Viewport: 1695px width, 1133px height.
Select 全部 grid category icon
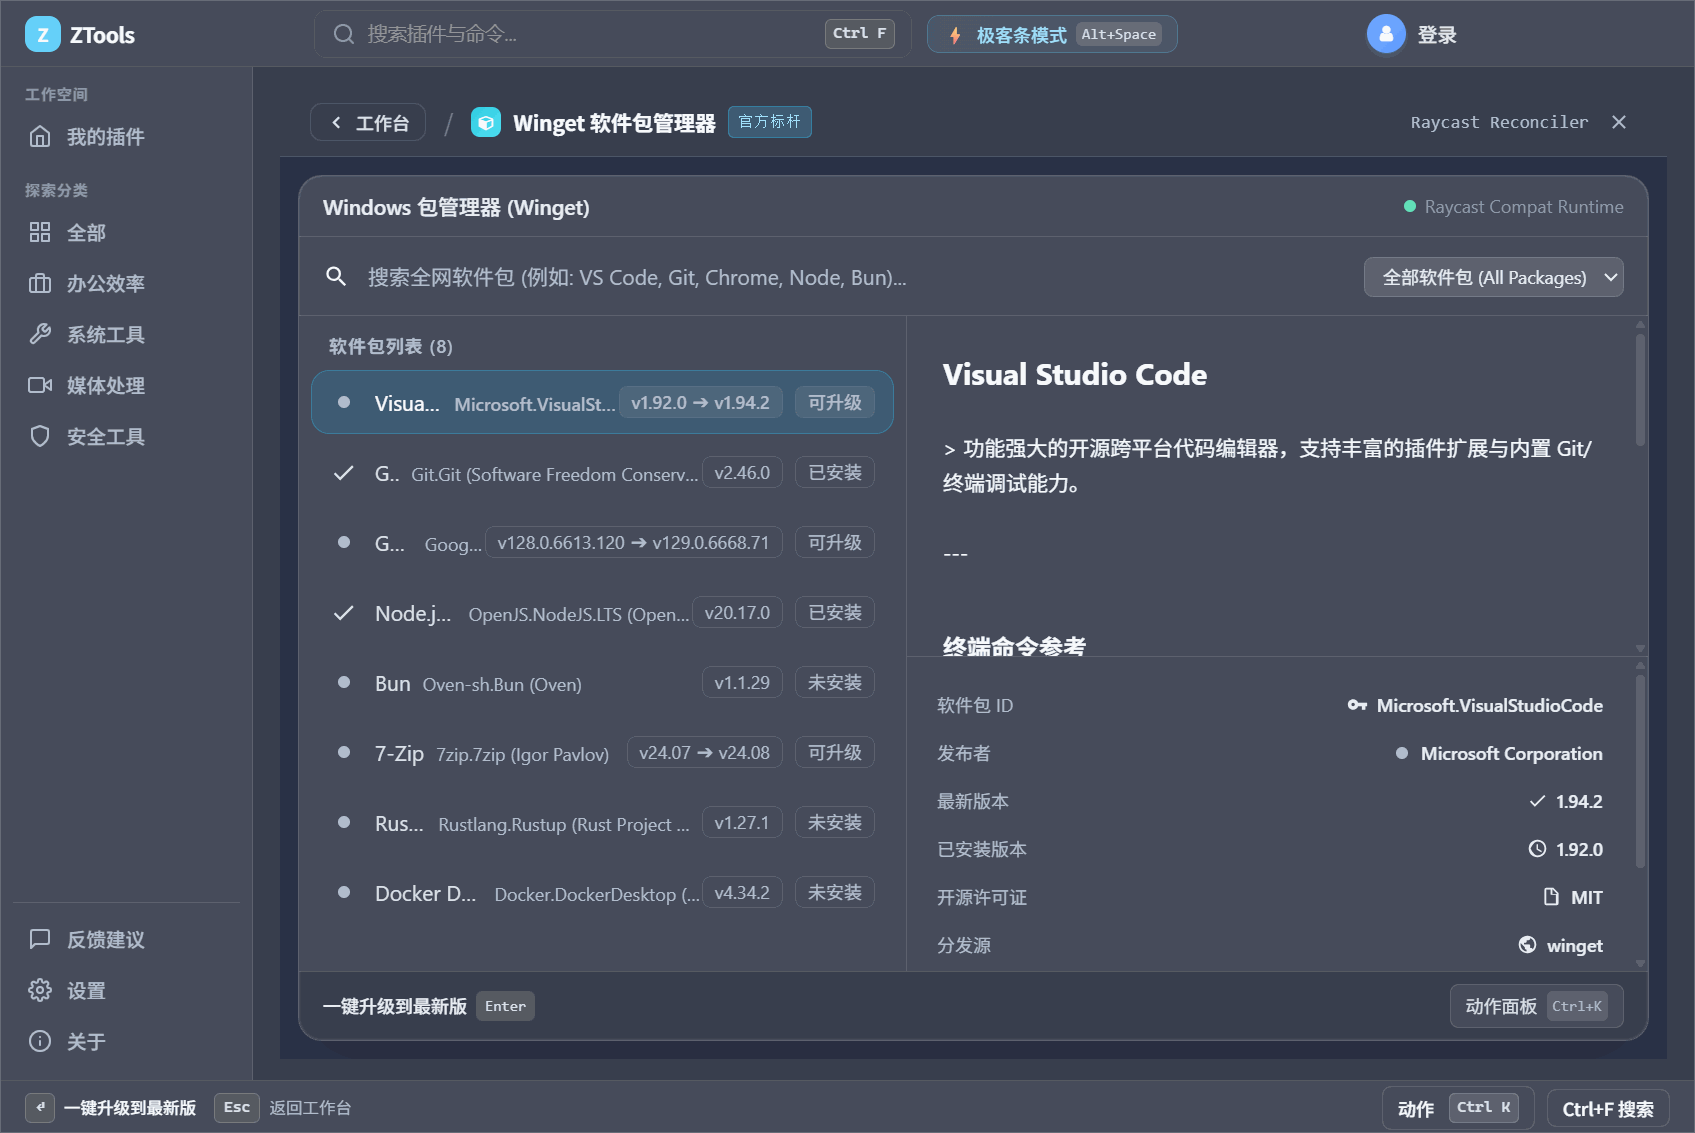coord(40,233)
